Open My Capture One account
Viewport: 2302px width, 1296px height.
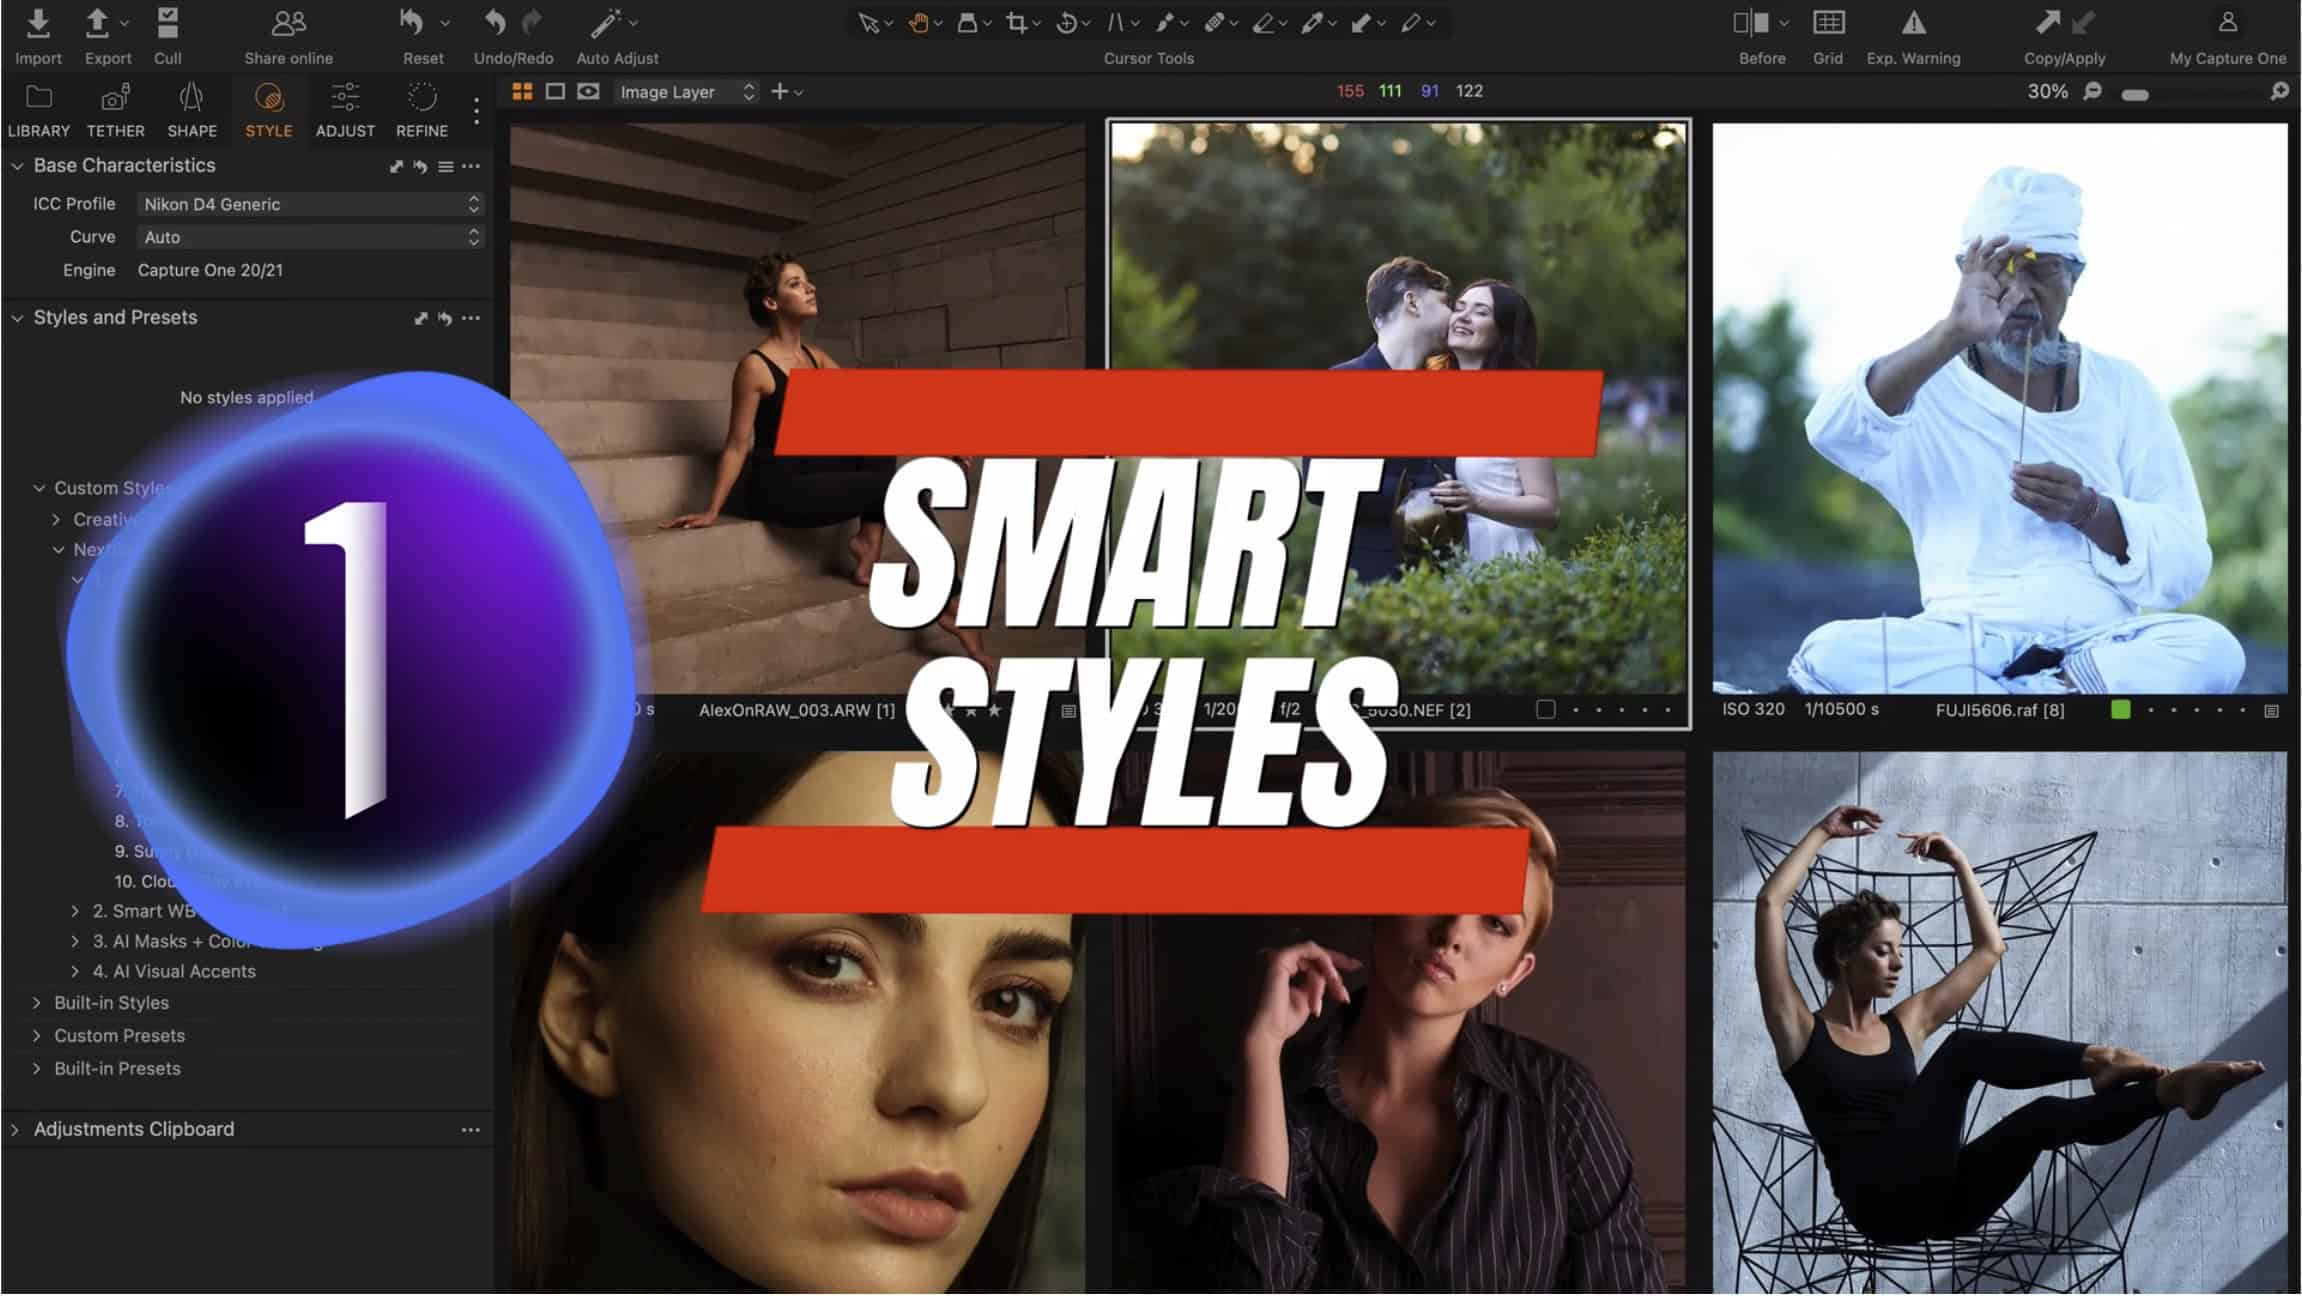(x=2227, y=22)
